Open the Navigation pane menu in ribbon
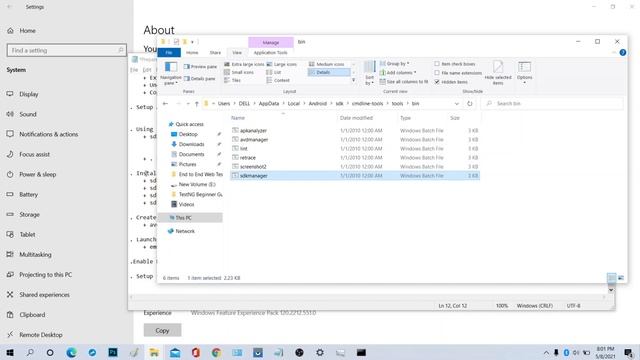The width and height of the screenshot is (640, 360). (x=171, y=73)
